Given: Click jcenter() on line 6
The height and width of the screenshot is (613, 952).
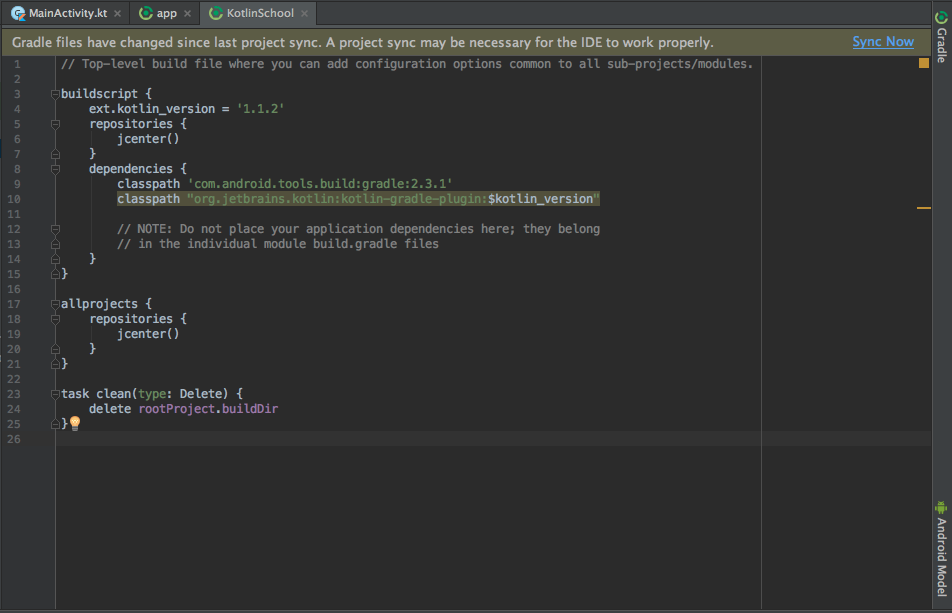Looking at the screenshot, I should click(x=148, y=139).
